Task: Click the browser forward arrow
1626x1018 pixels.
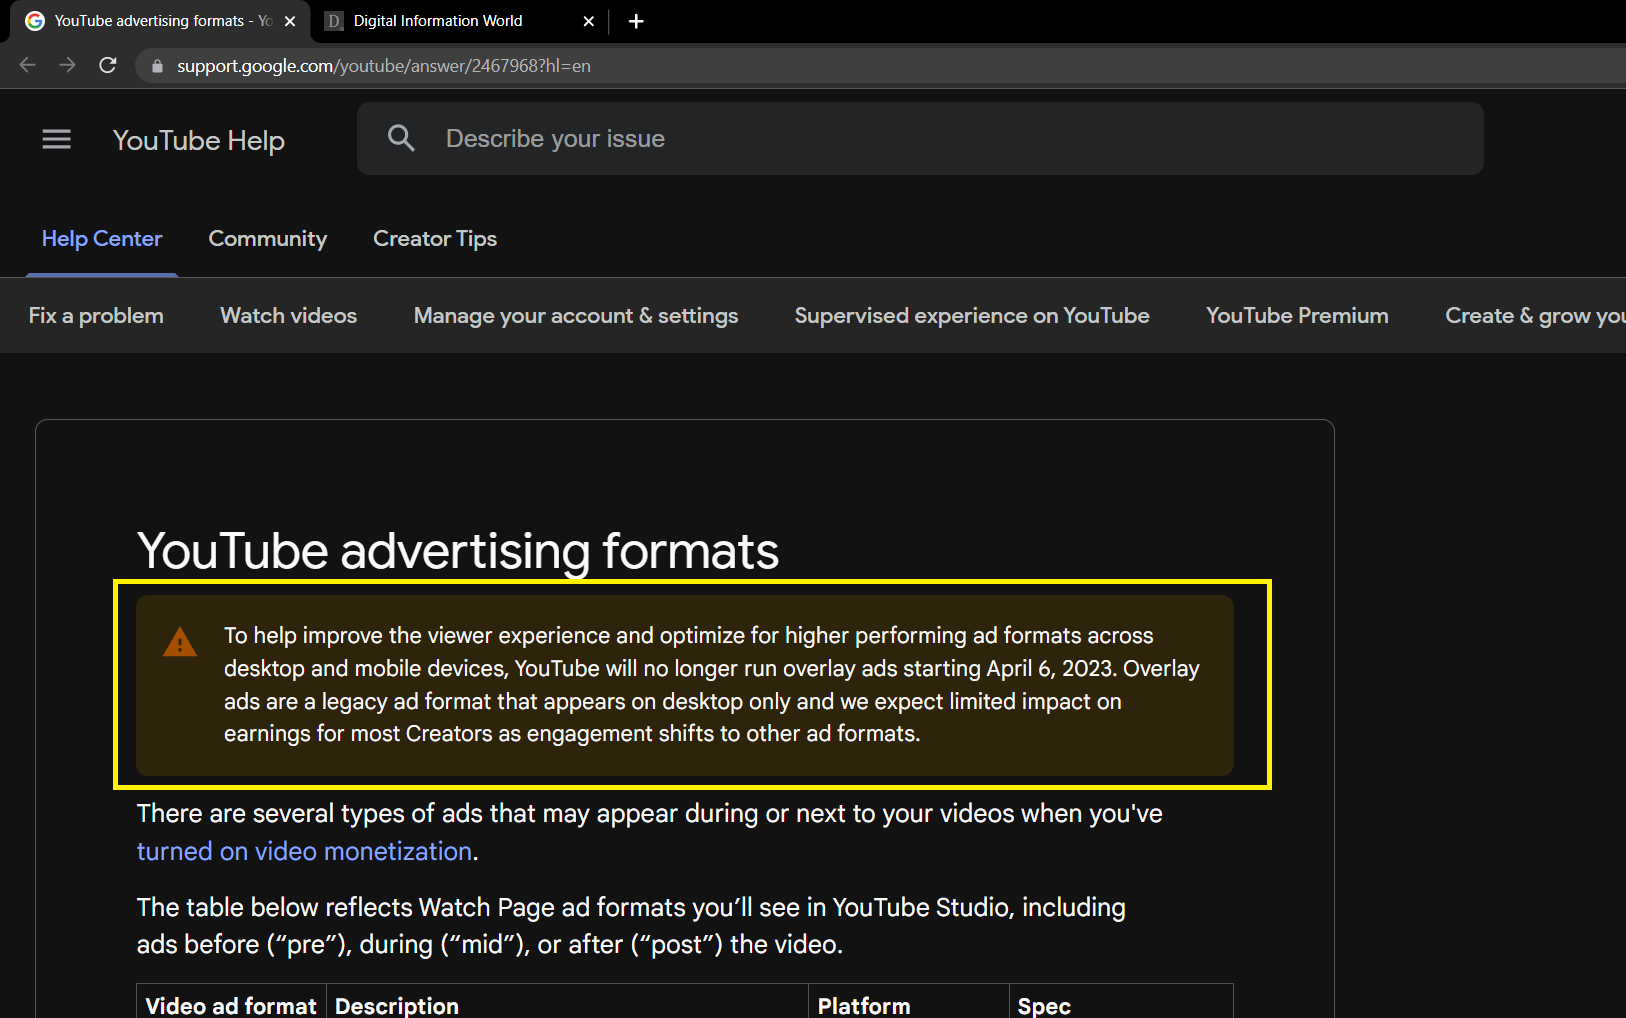Action: point(67,65)
